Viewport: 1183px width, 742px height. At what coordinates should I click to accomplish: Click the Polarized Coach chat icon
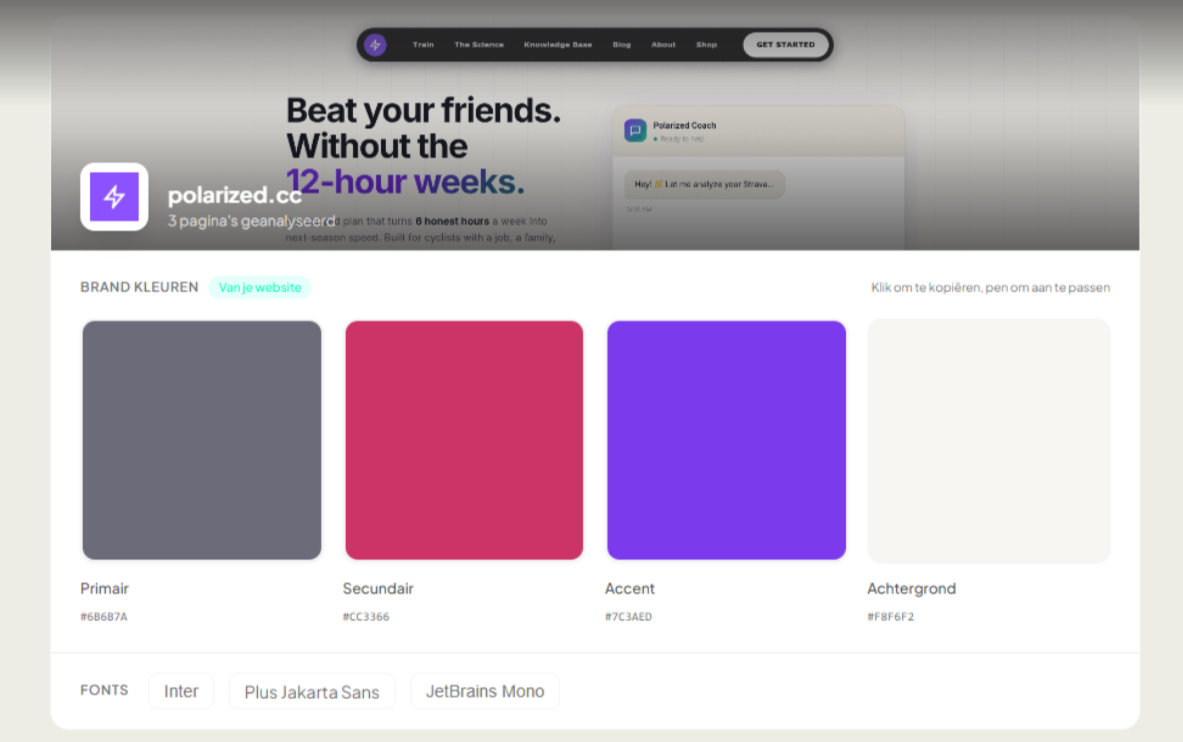pos(635,130)
